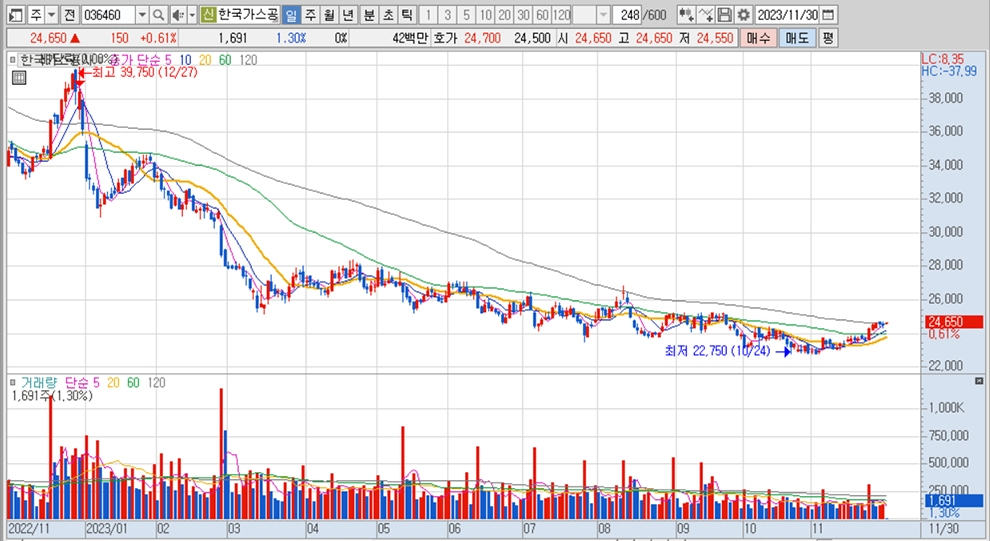The image size is (990, 541).
Task: Click the panel layout icon at toolbar start
Action: click(x=16, y=15)
